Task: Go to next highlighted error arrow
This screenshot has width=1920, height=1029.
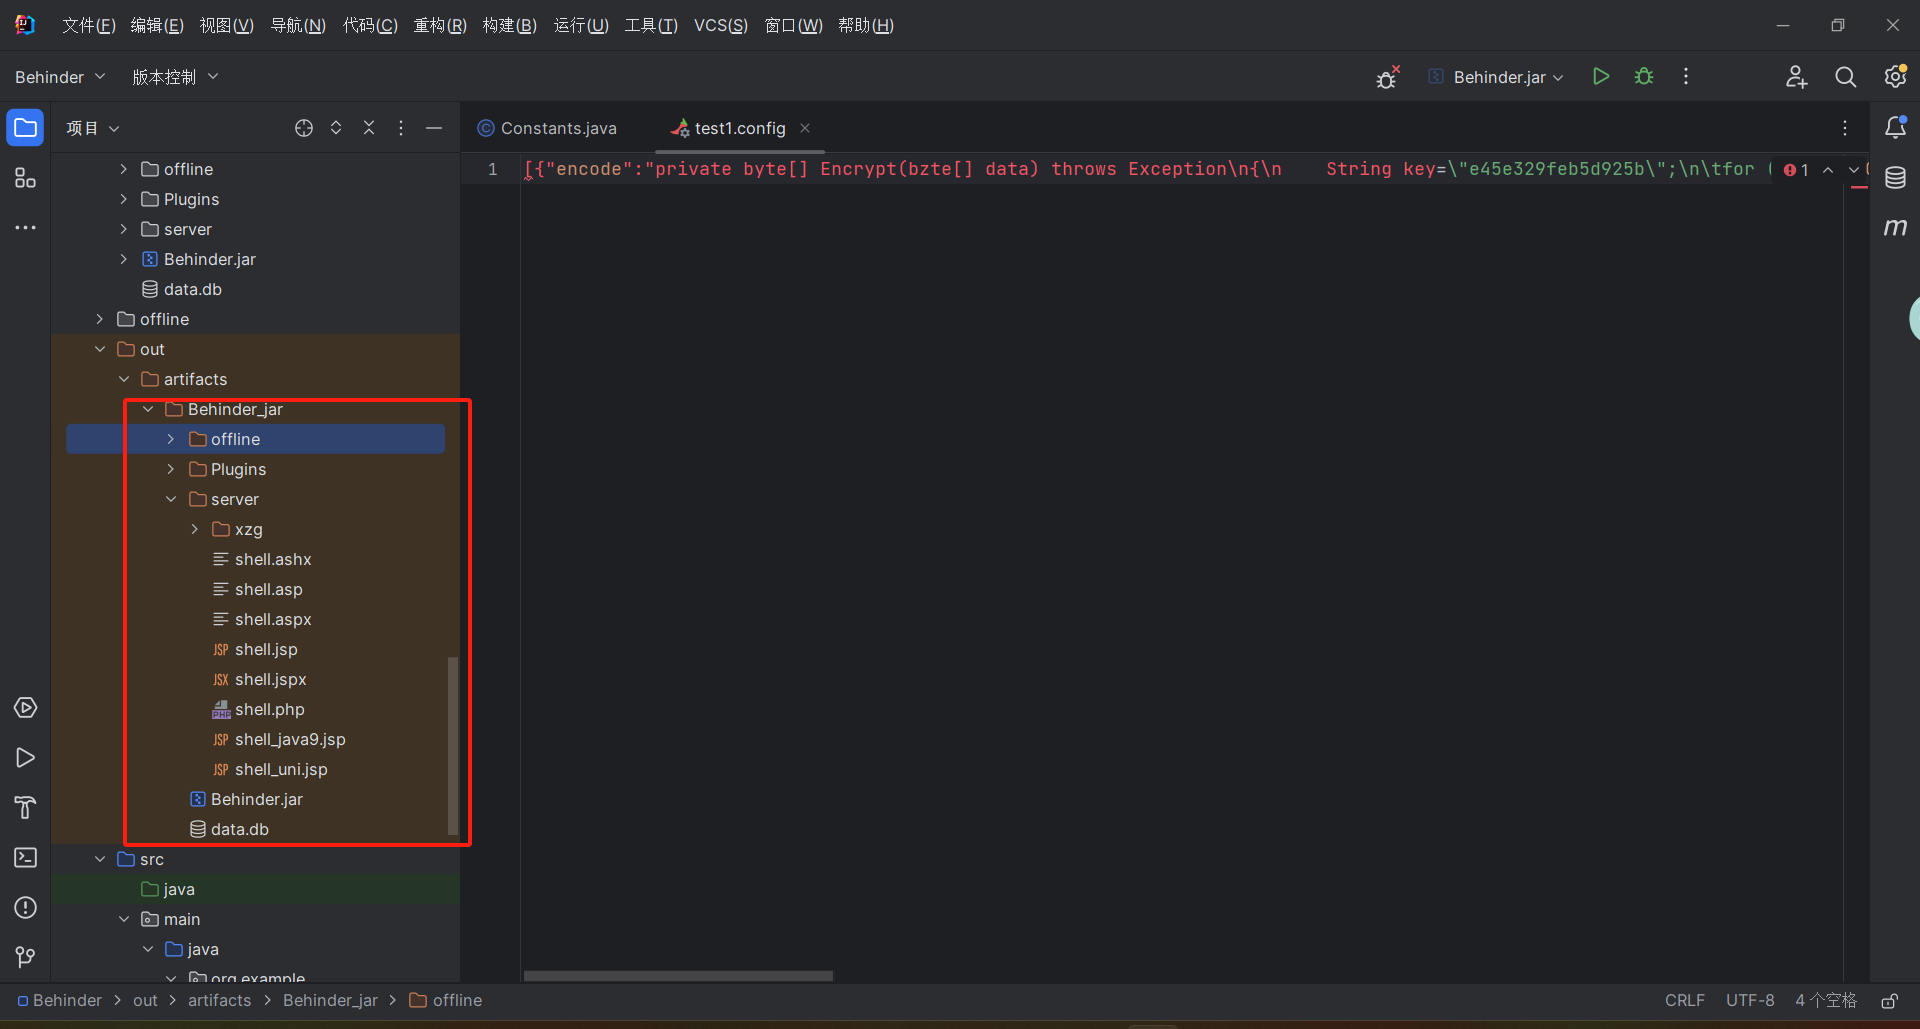Action: (x=1854, y=170)
